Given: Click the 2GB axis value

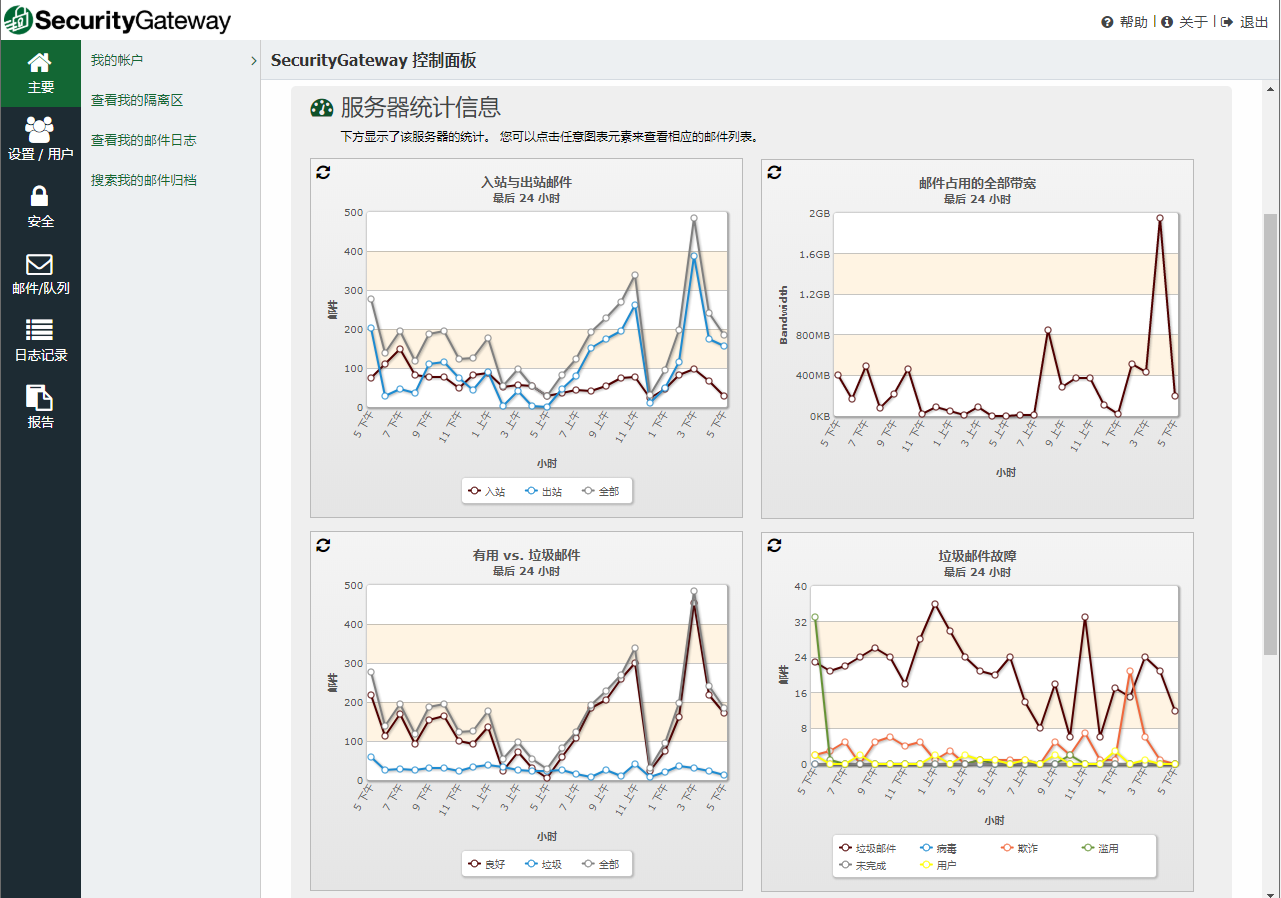Looking at the screenshot, I should (819, 214).
